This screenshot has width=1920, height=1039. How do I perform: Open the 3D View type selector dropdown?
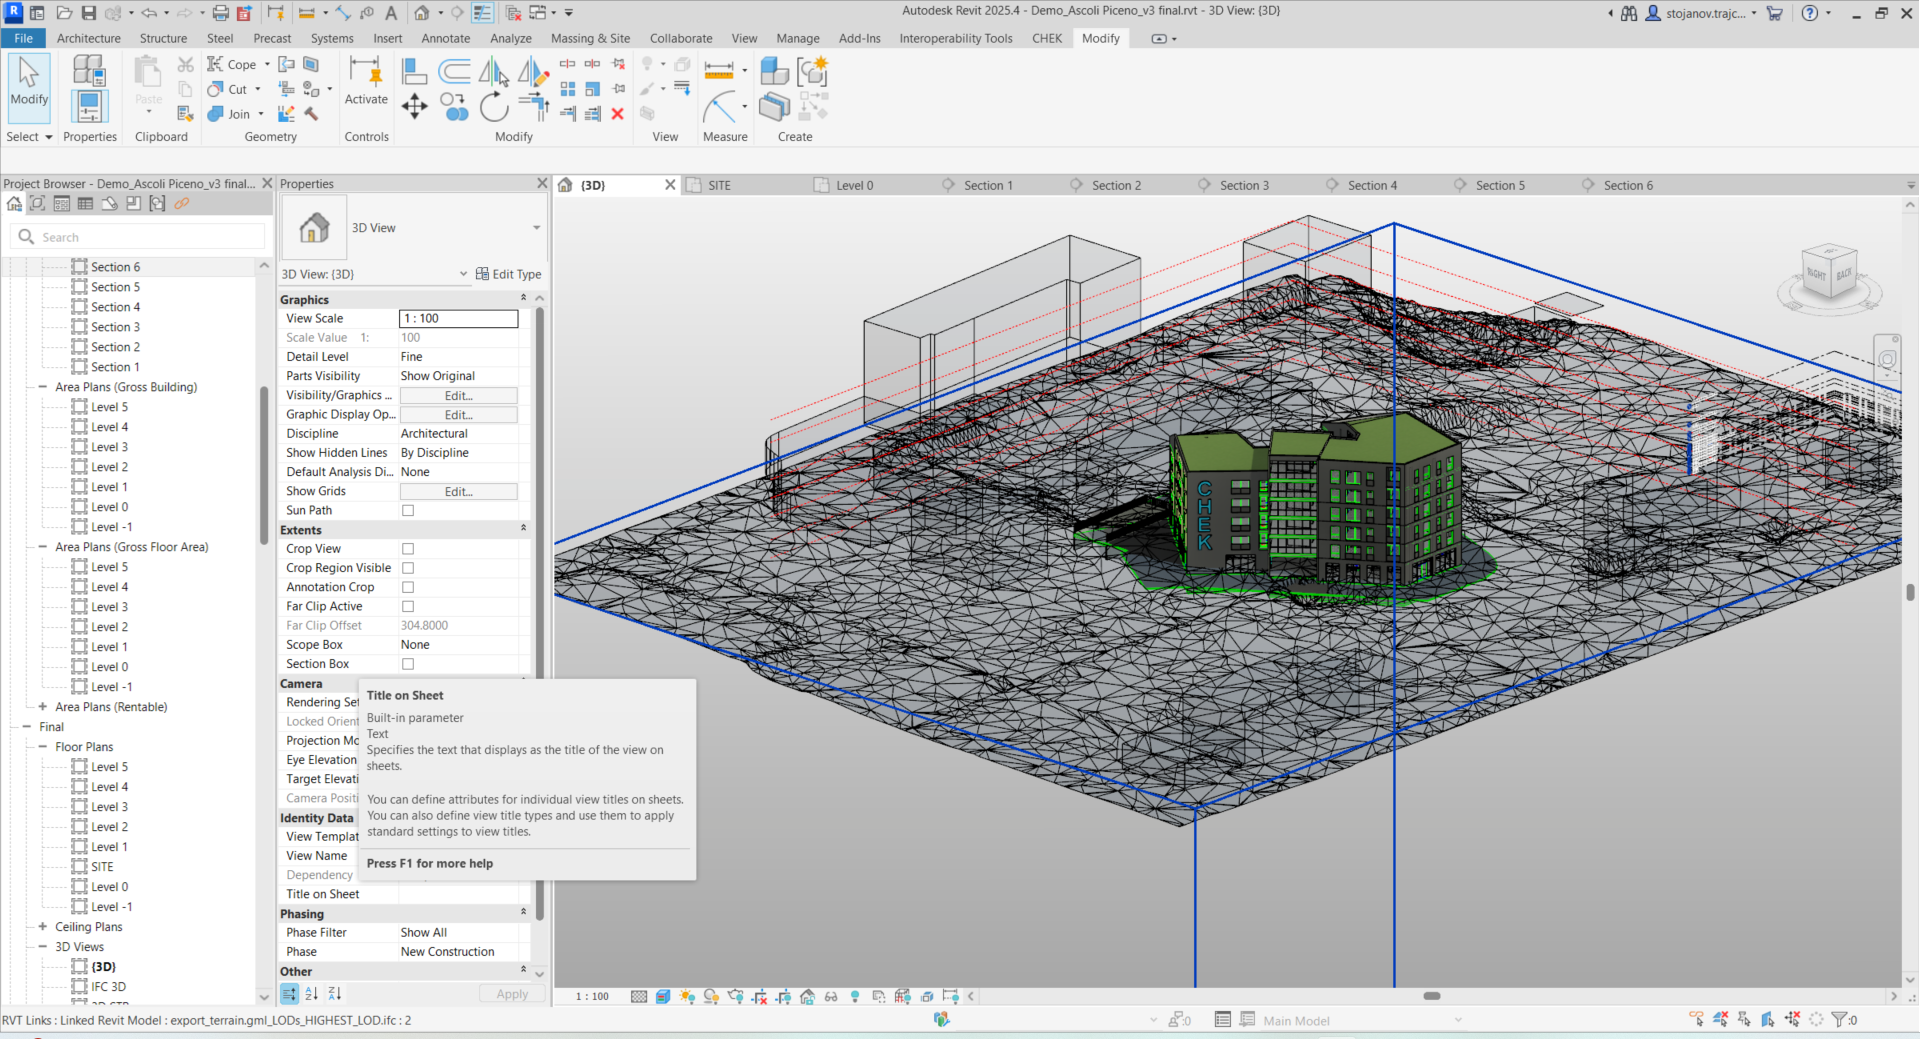536,228
